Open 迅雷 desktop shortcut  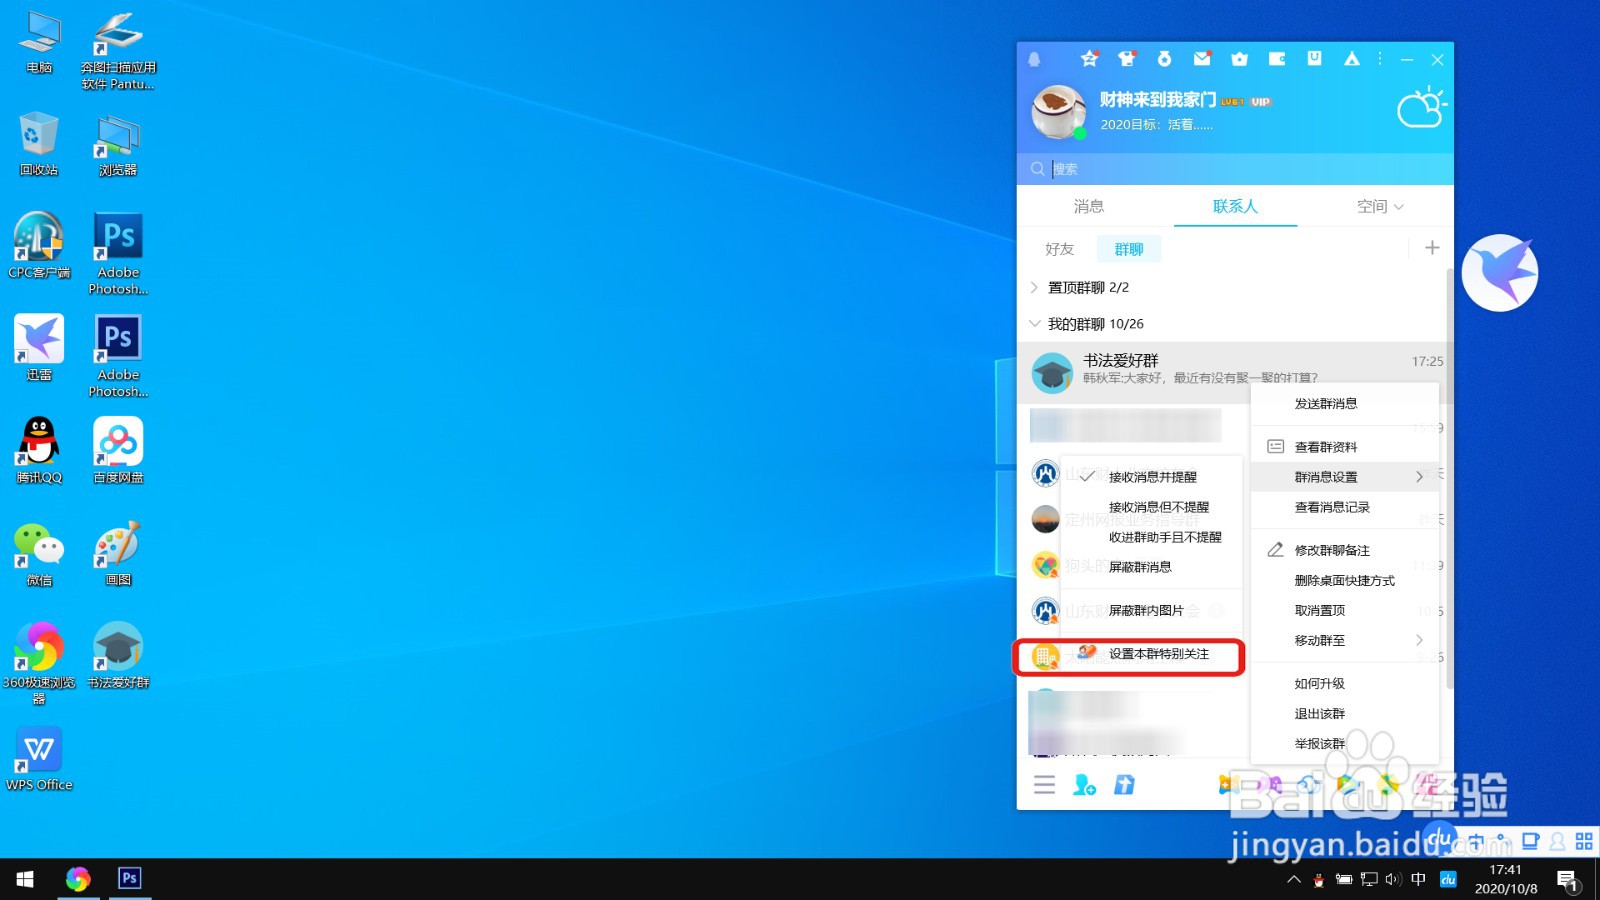[x=39, y=347]
